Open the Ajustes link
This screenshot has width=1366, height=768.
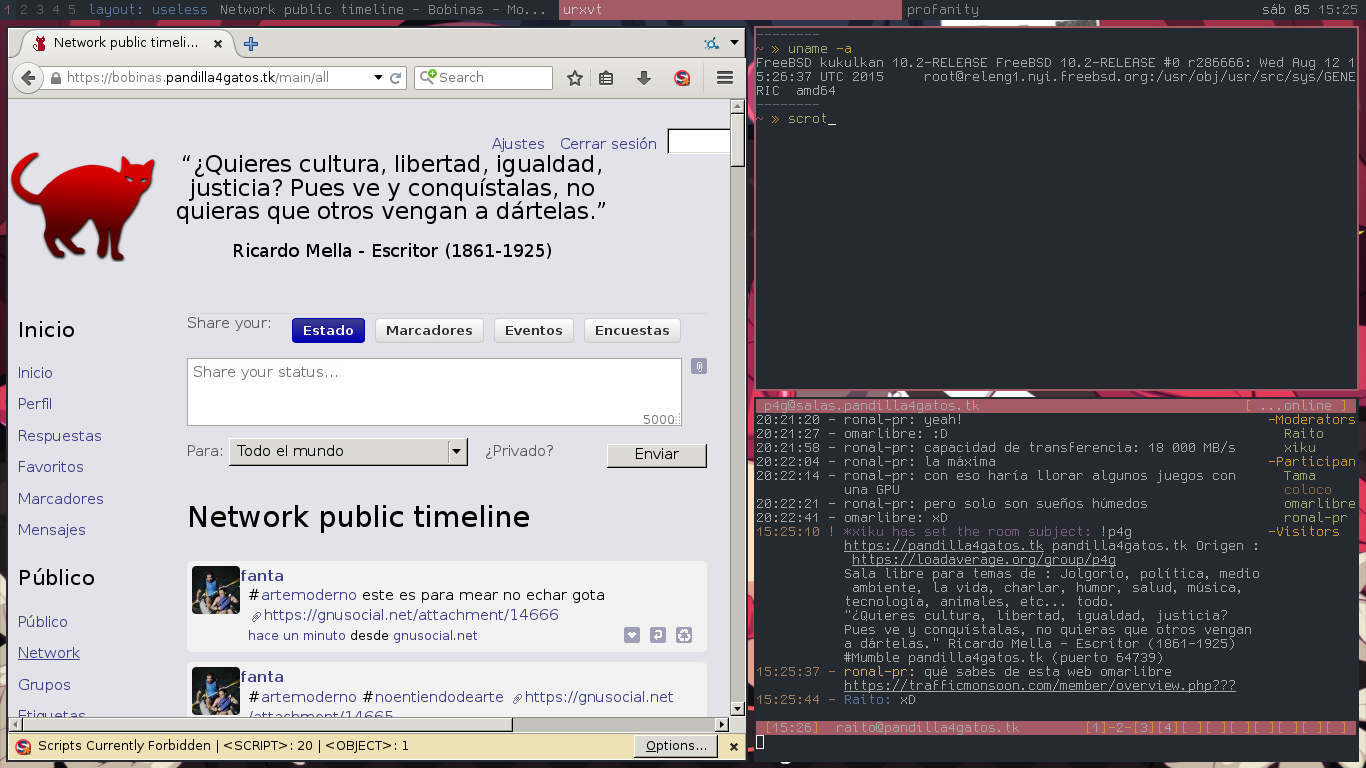click(x=518, y=144)
